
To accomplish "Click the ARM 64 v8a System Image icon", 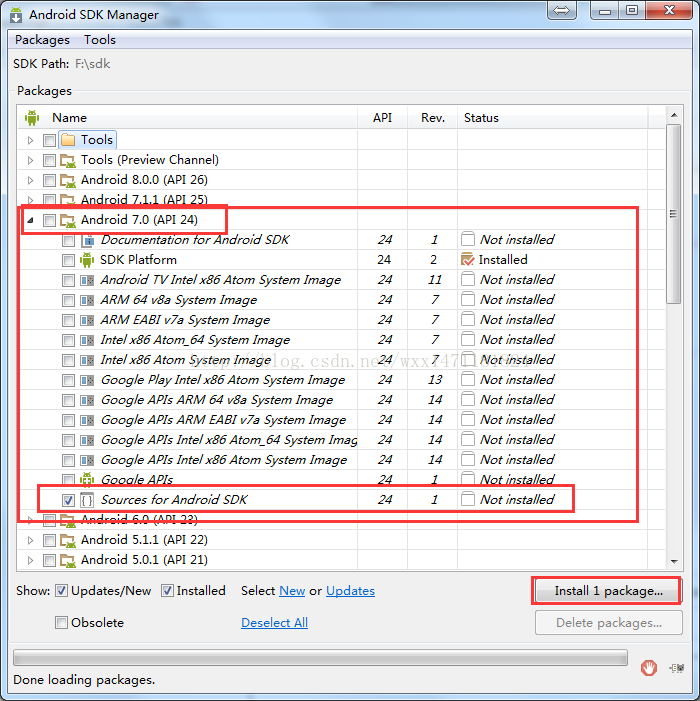I will (87, 300).
